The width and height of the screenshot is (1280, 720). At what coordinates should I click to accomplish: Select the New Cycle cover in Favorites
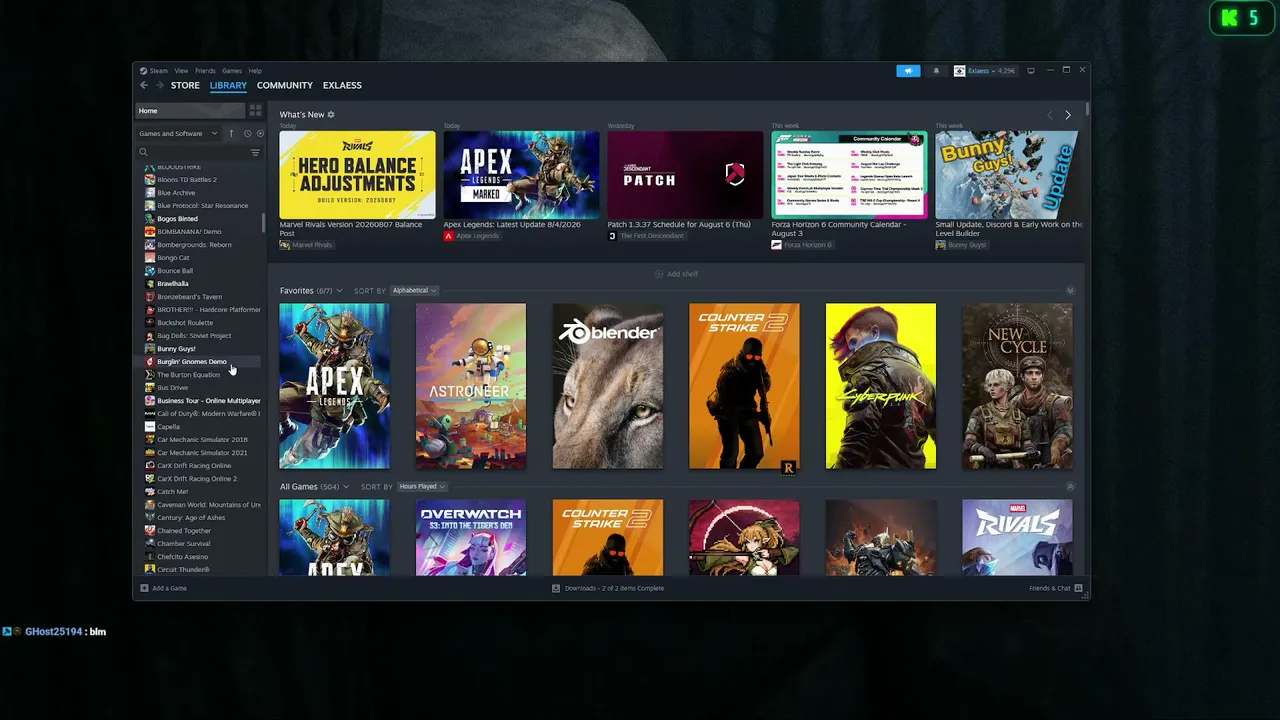[x=1017, y=386]
